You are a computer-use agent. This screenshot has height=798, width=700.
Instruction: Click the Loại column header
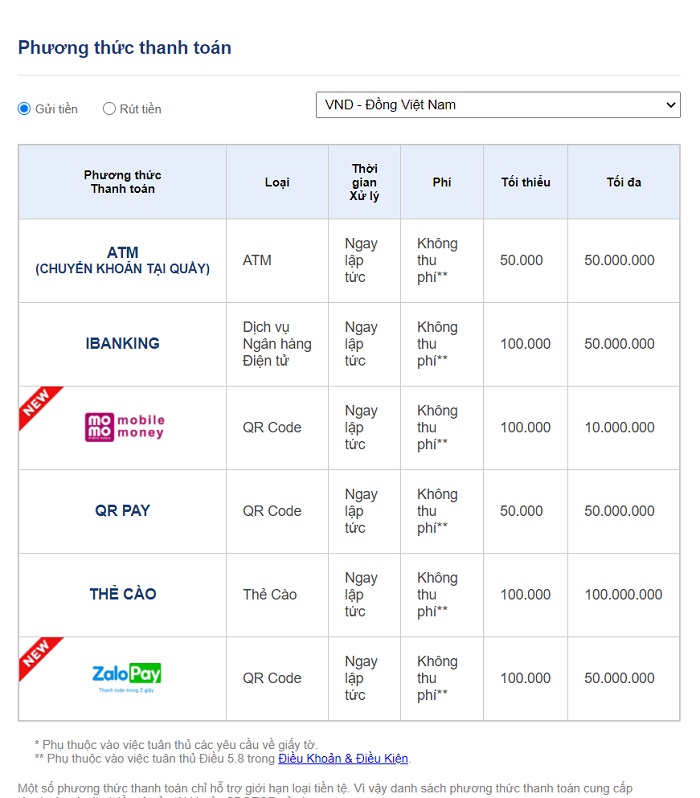277,182
